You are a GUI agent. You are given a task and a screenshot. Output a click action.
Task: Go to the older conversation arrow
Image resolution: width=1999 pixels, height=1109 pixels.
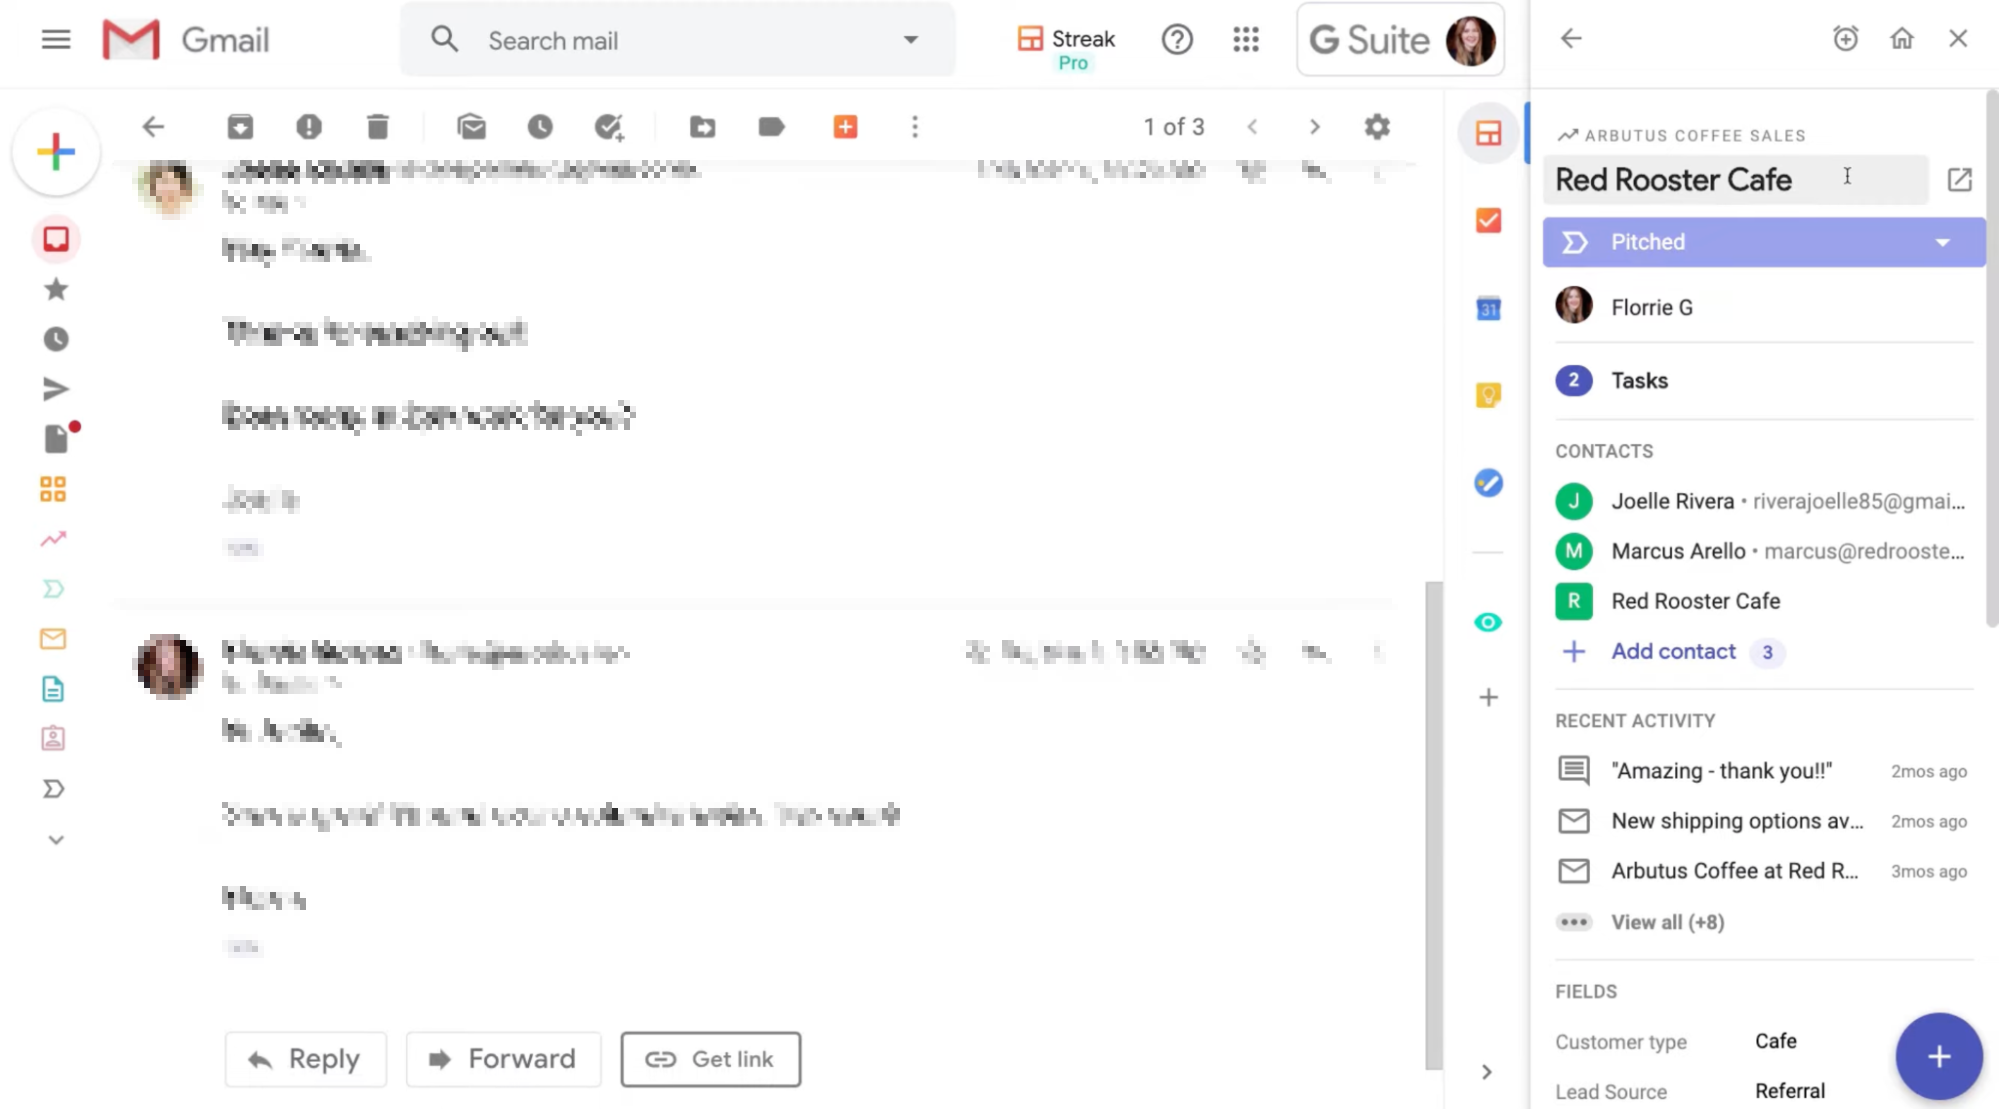(1315, 127)
